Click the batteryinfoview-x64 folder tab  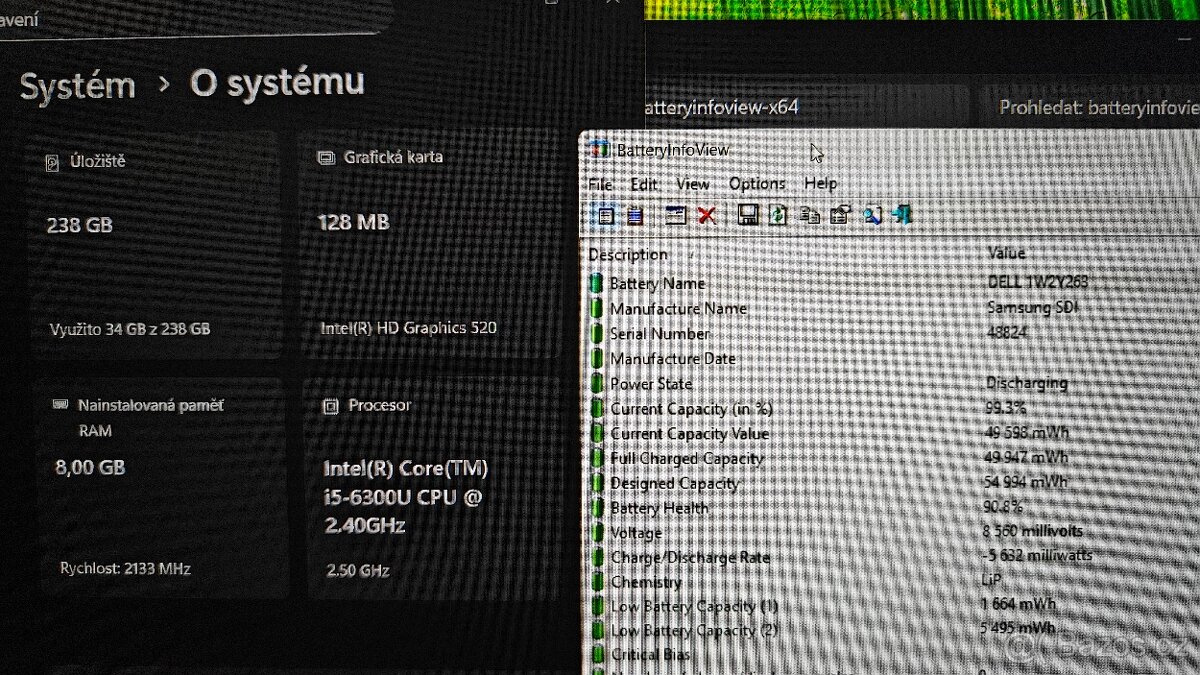(722, 107)
